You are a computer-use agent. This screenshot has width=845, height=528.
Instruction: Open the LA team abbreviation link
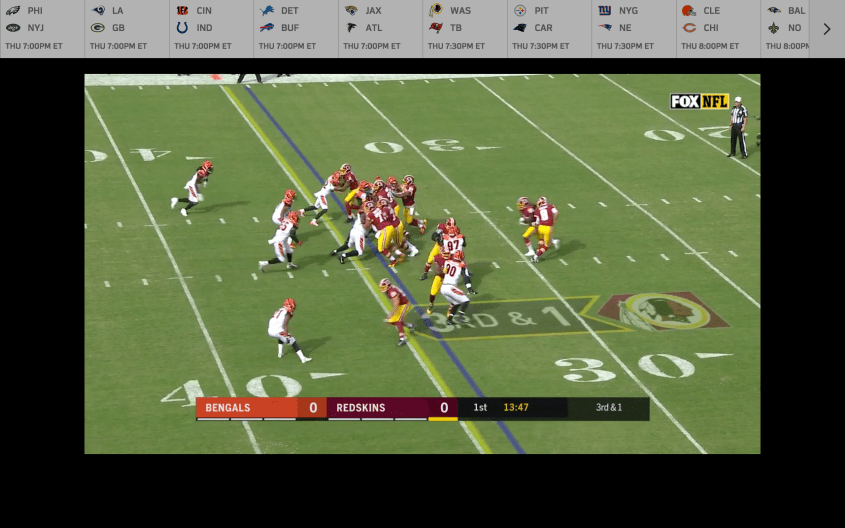(118, 11)
